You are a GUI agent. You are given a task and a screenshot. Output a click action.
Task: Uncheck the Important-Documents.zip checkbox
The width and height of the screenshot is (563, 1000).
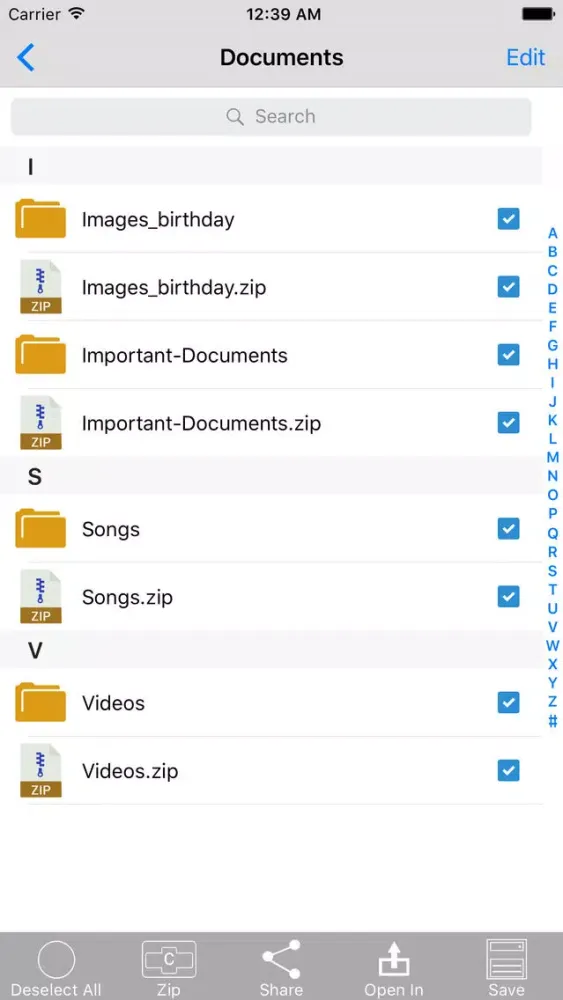(508, 423)
